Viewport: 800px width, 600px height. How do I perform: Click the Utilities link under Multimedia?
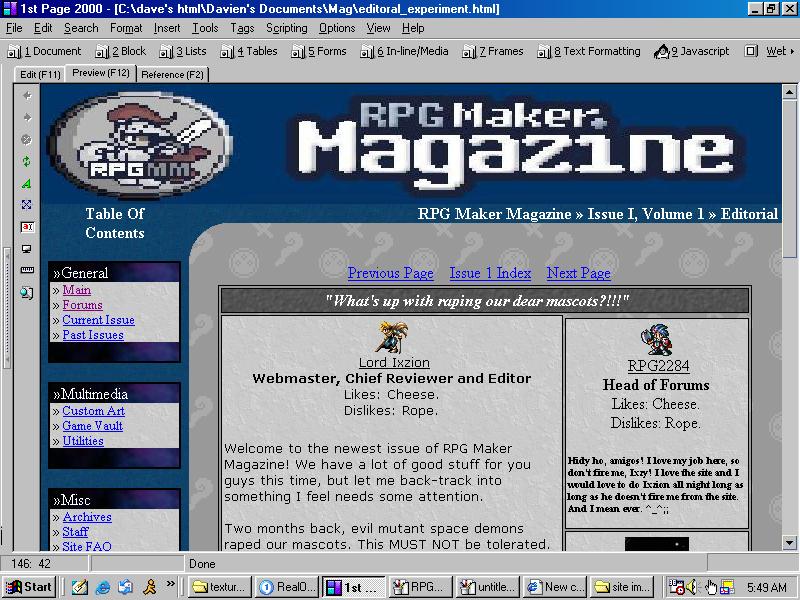tap(83, 441)
